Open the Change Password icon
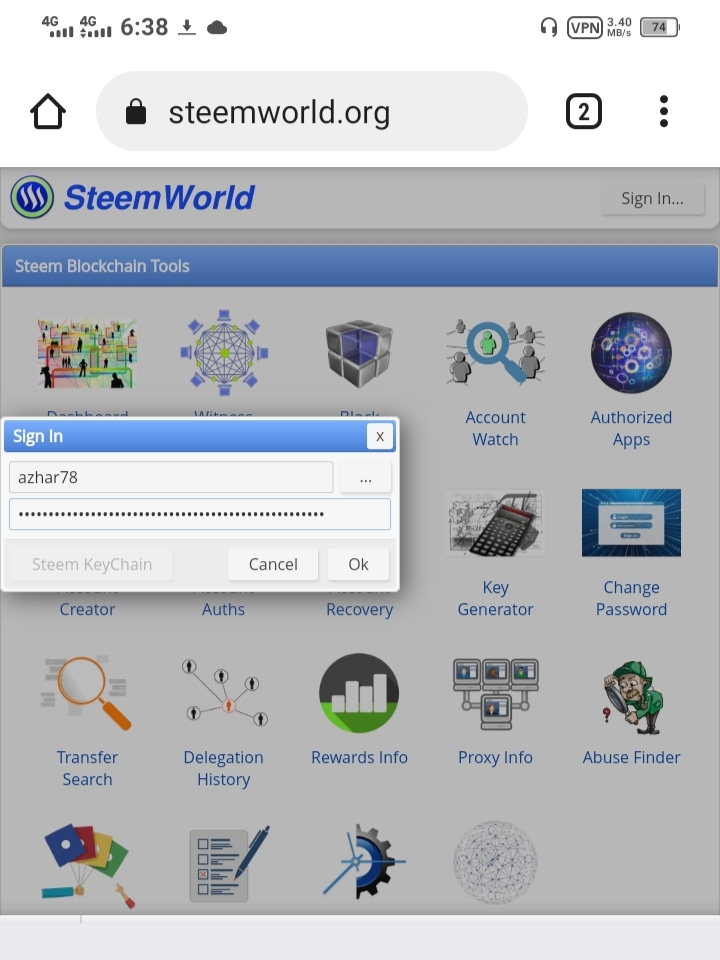This screenshot has height=960, width=720. coord(631,523)
